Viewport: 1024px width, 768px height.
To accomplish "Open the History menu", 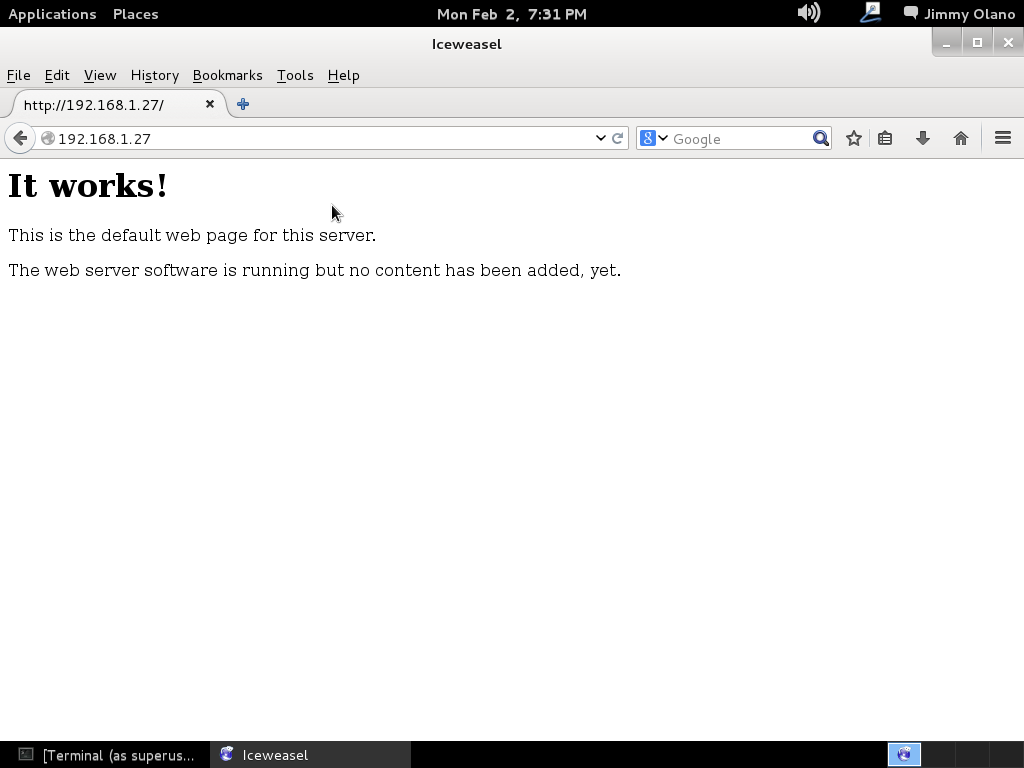I will point(154,75).
